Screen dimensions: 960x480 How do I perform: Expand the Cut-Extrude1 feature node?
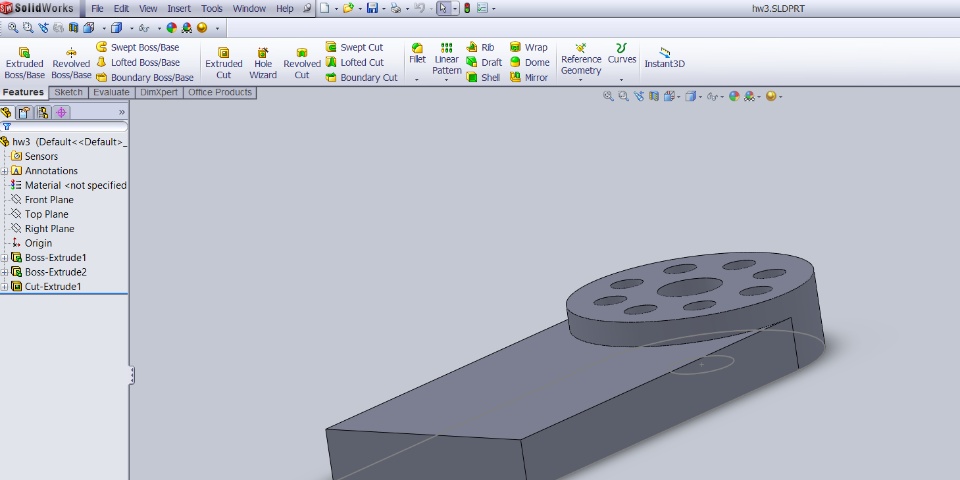pos(4,287)
